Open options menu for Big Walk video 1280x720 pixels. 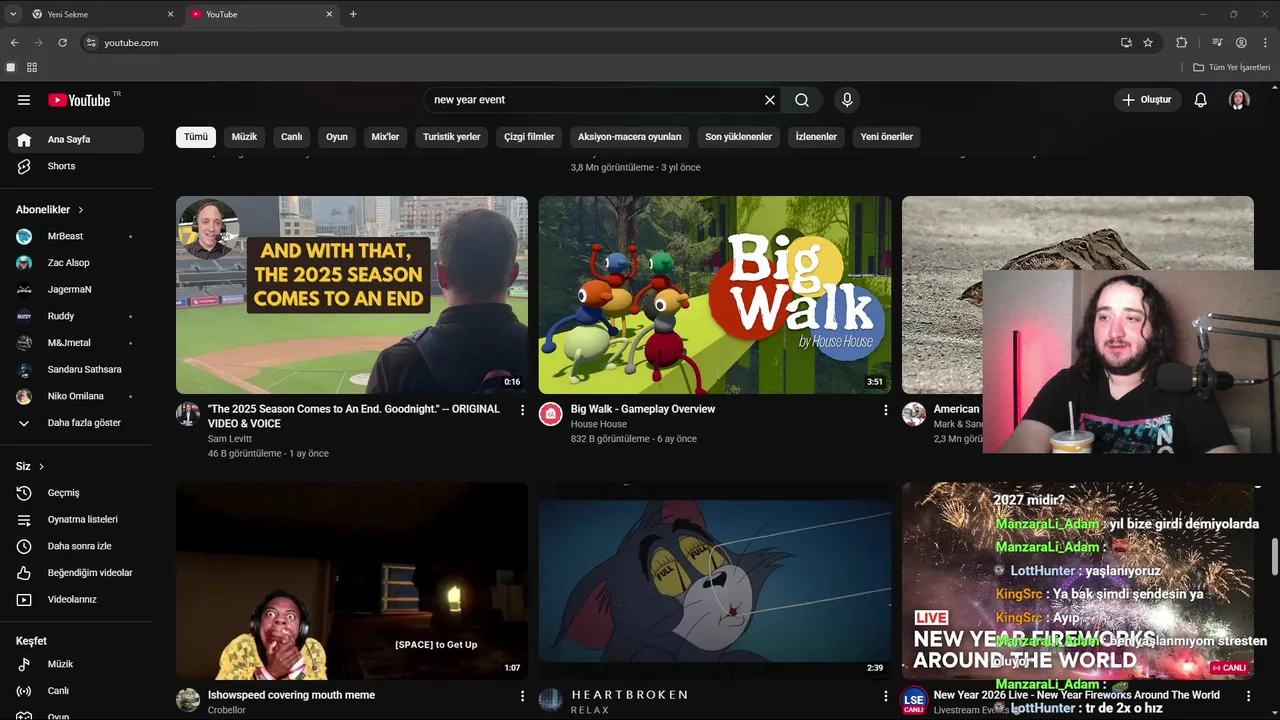[x=885, y=410]
